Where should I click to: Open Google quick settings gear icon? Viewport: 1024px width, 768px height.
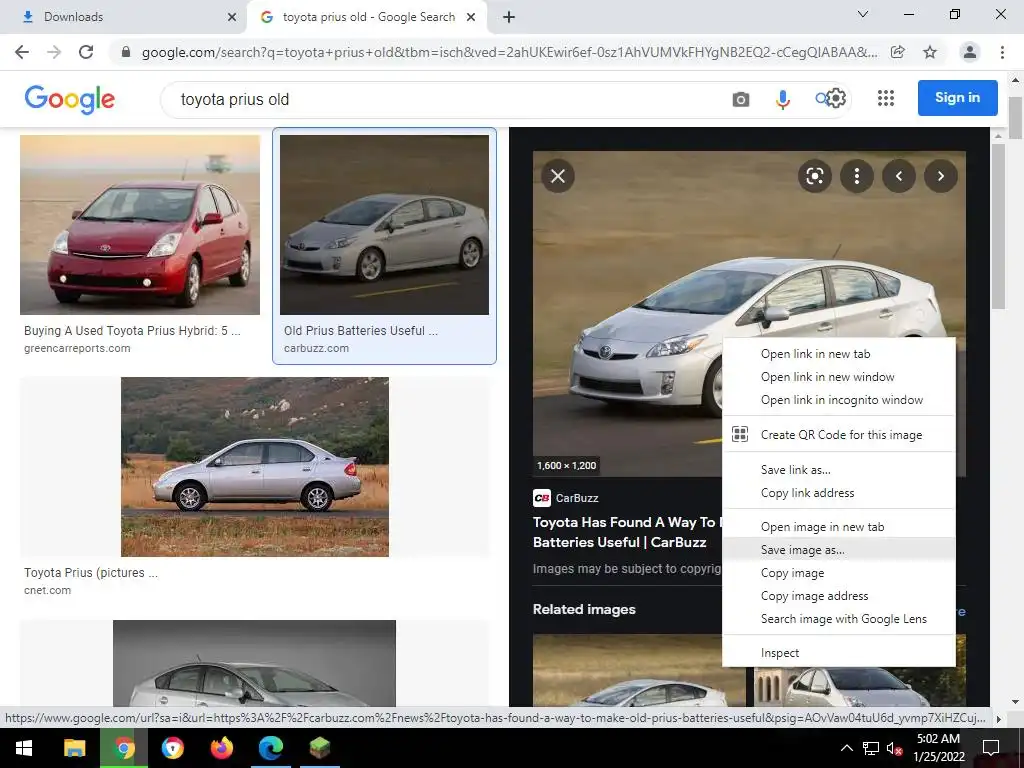click(836, 99)
